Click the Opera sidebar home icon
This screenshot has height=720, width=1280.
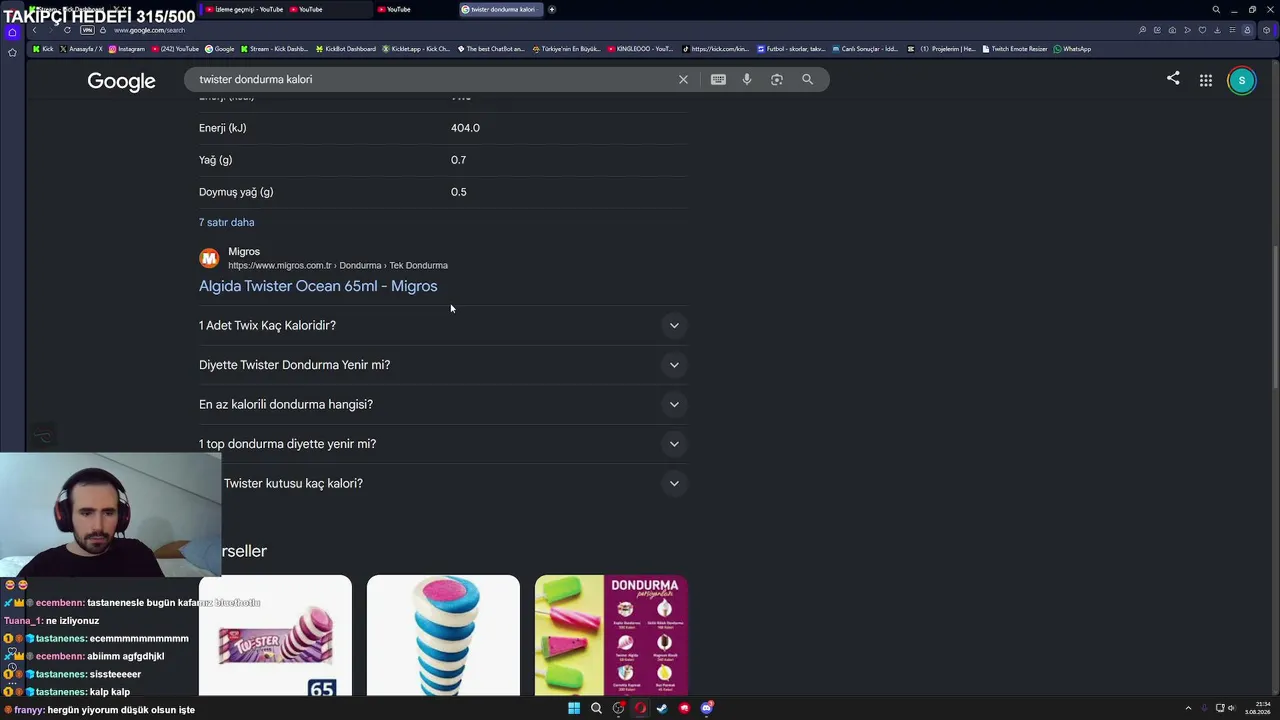[x=12, y=32]
